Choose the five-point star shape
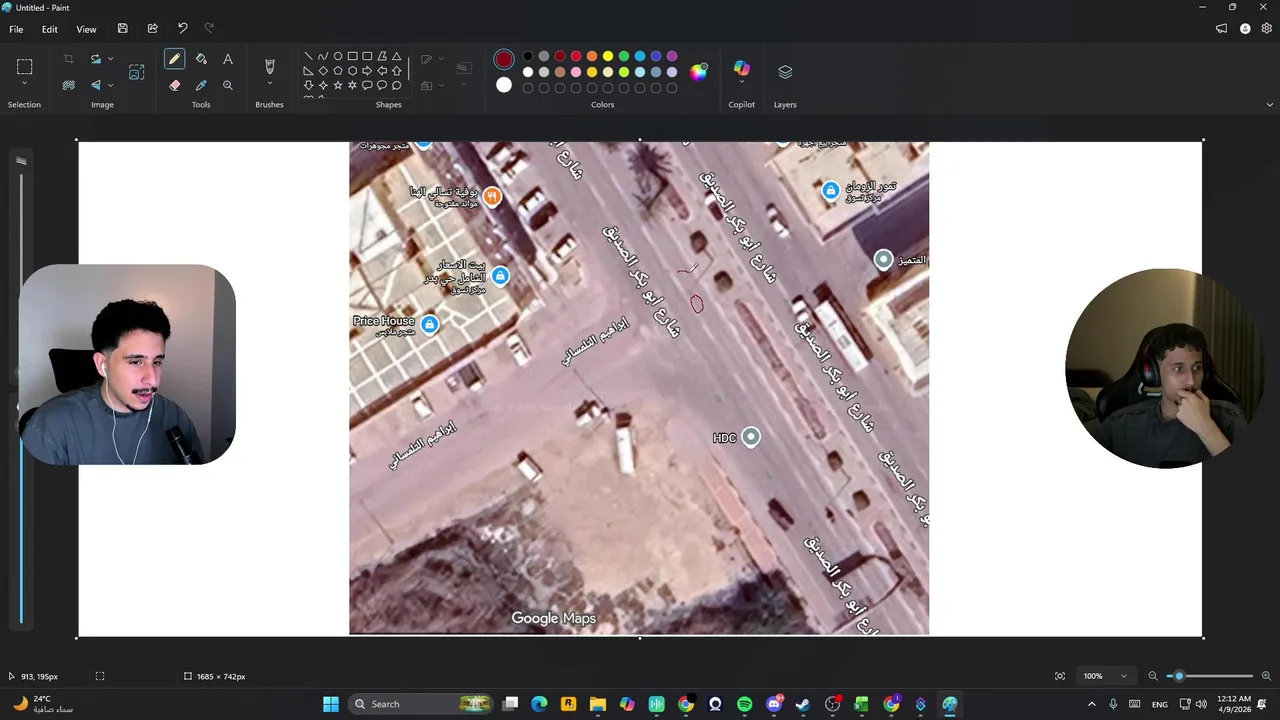1280x720 pixels. 338,86
